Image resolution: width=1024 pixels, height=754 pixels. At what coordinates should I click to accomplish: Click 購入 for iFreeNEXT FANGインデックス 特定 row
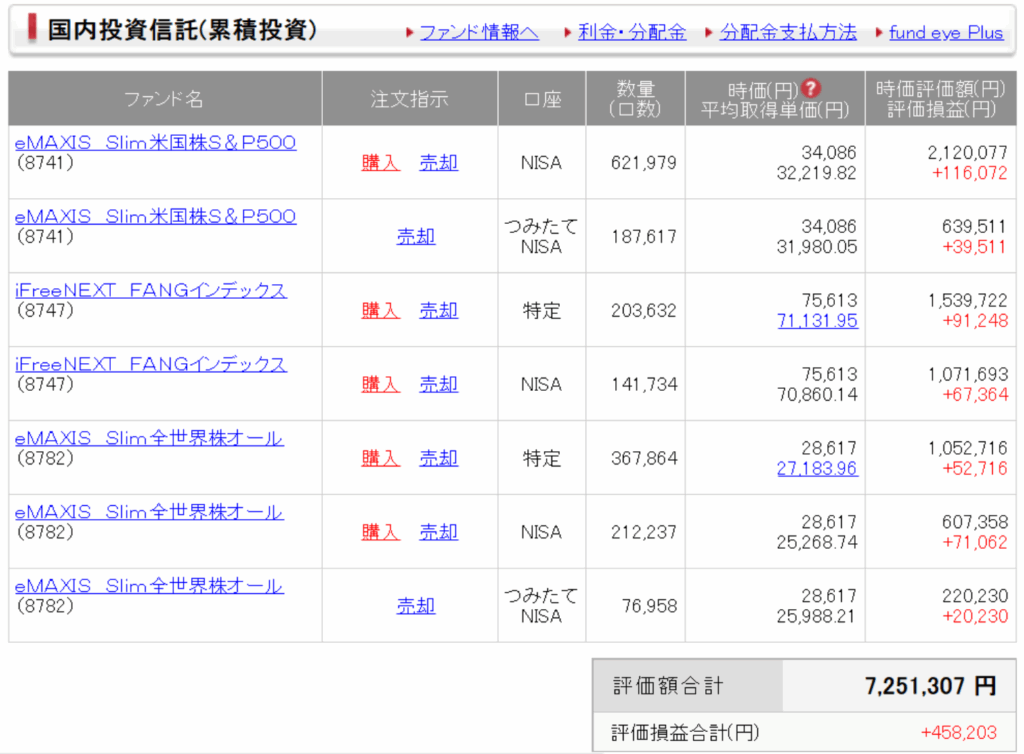380,310
